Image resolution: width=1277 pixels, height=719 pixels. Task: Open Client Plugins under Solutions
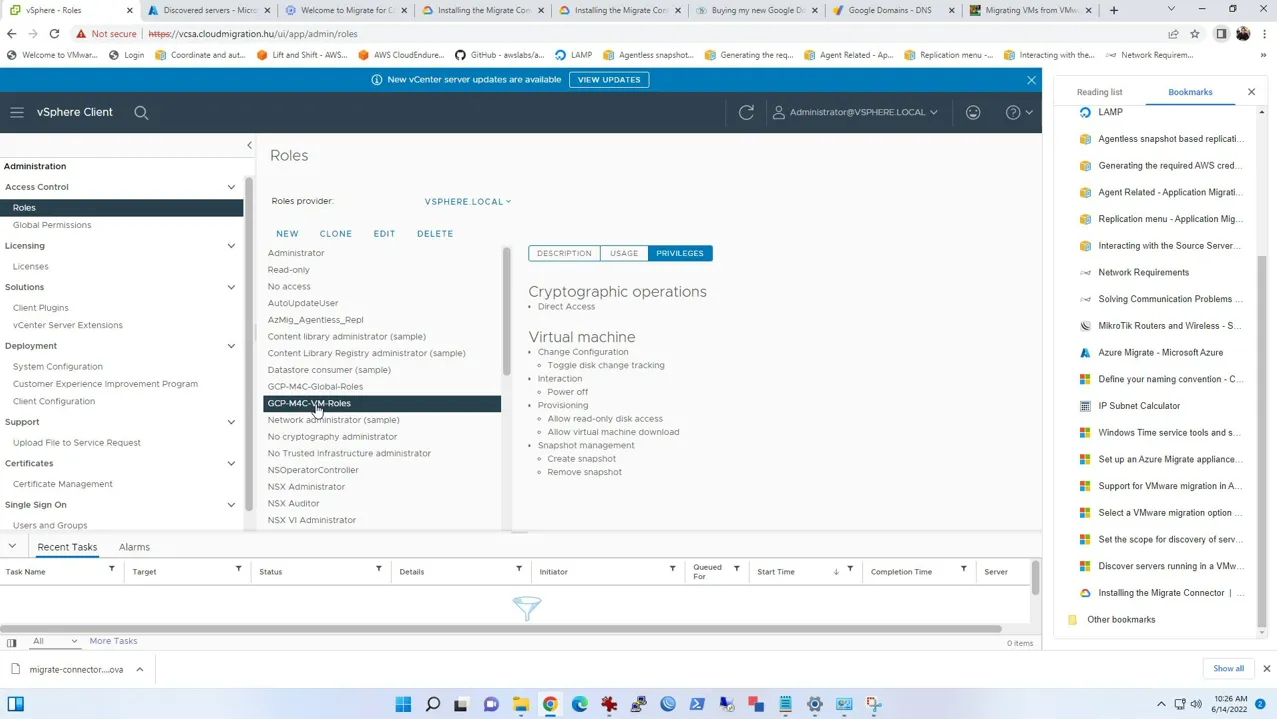40,308
